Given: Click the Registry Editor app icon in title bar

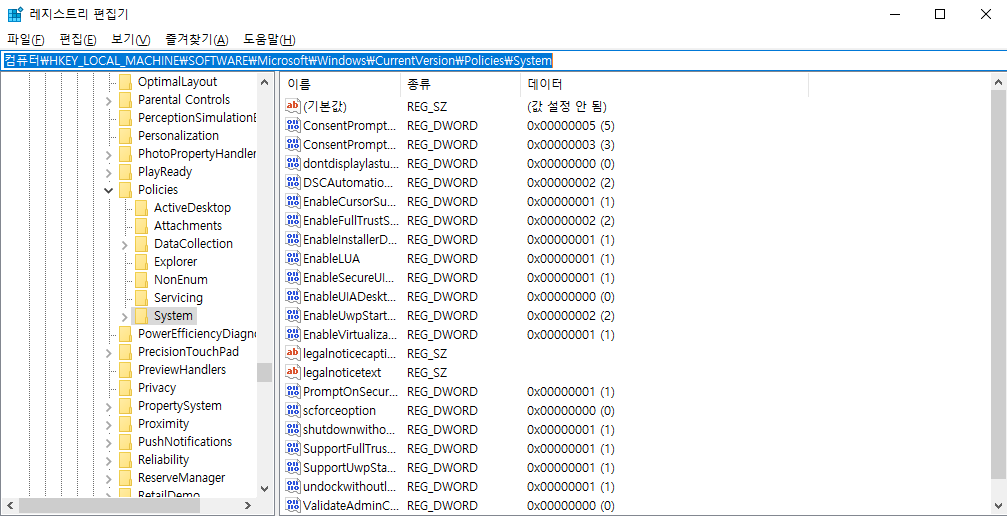Looking at the screenshot, I should tap(15, 13).
